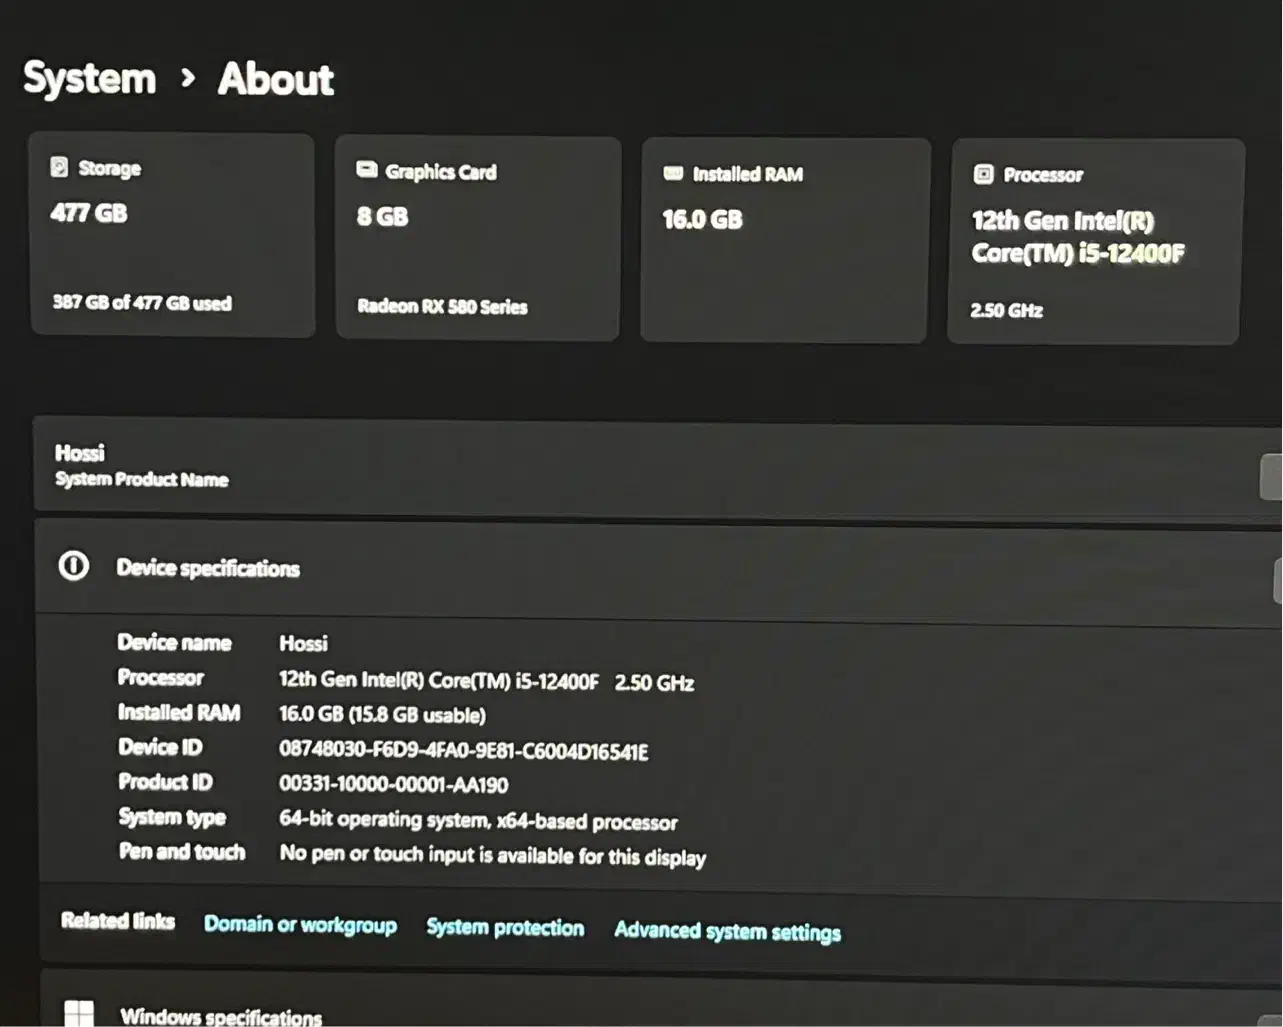Click the Device specifications info icon
Screen dimensions: 1283x1027
[x=73, y=566]
